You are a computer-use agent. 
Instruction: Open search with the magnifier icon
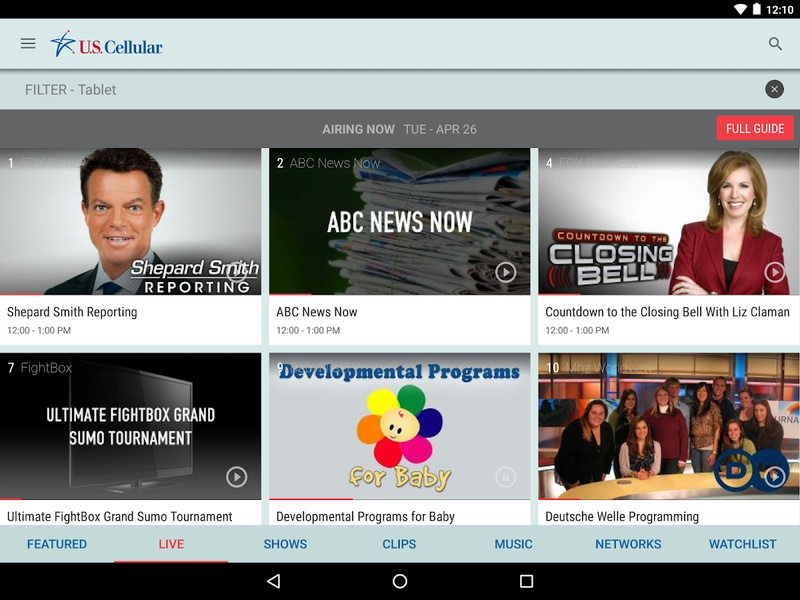point(775,44)
